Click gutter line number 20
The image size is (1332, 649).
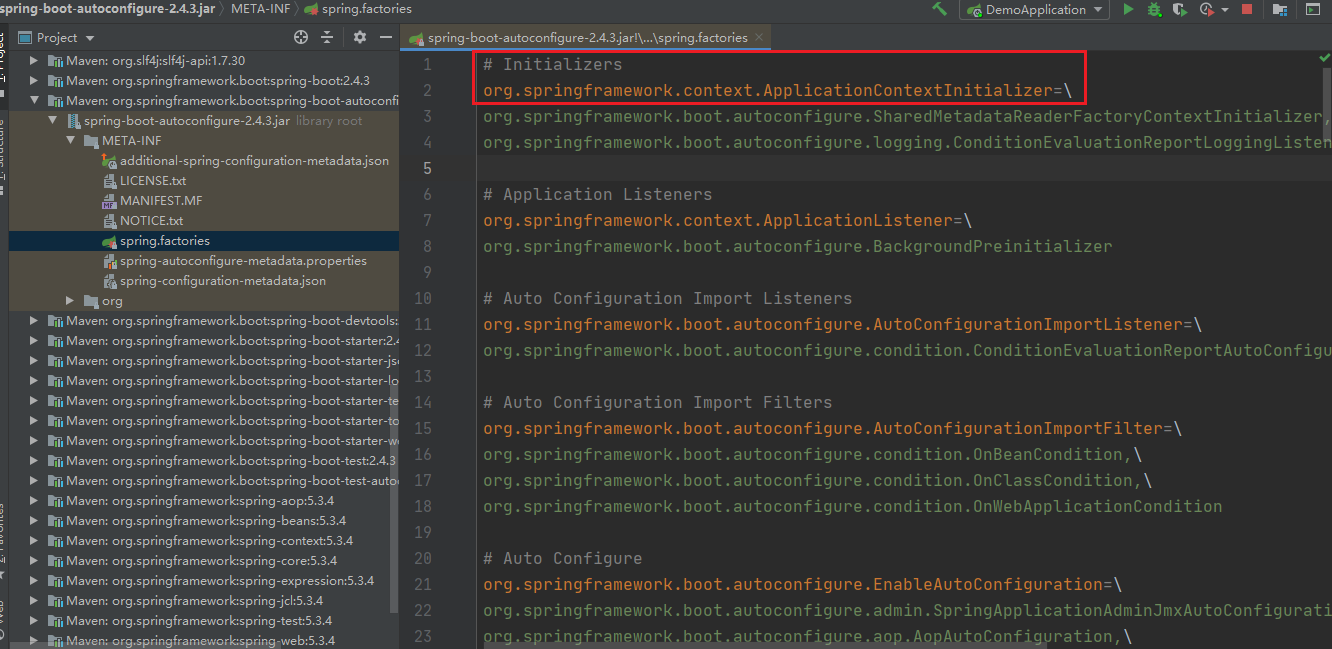pyautogui.click(x=422, y=558)
